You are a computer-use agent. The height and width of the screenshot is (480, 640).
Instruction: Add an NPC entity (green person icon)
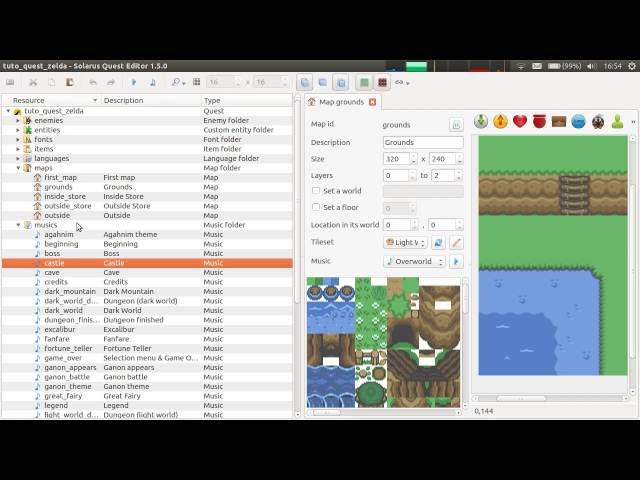pyautogui.click(x=618, y=121)
